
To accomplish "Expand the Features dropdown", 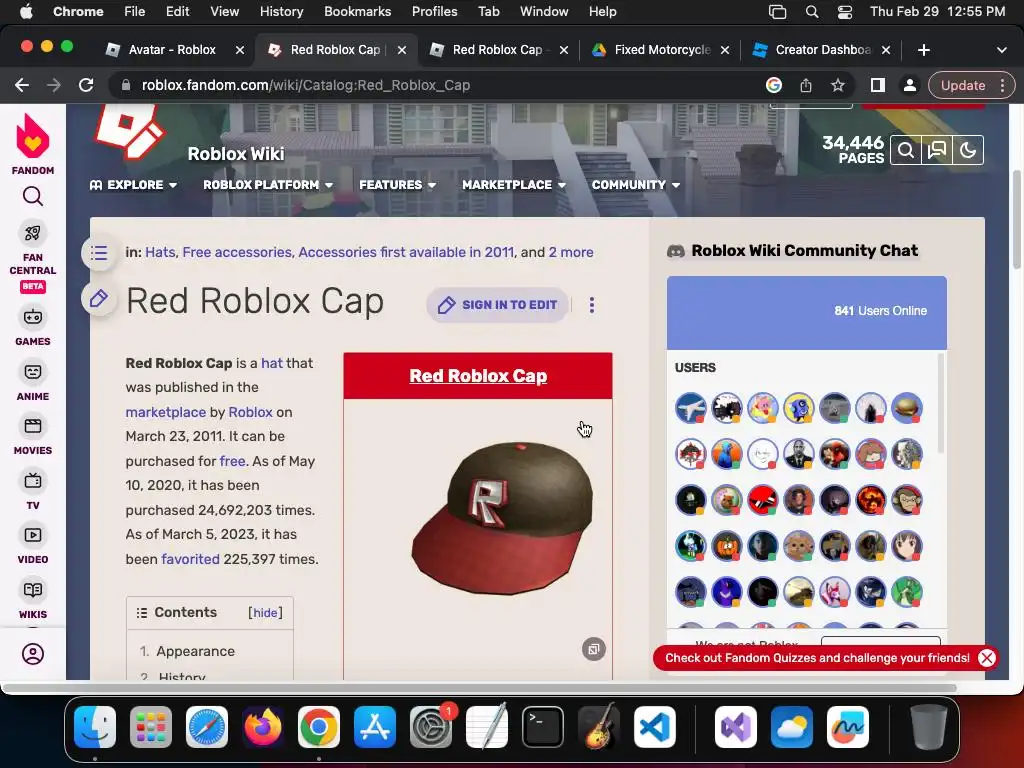I will 397,185.
